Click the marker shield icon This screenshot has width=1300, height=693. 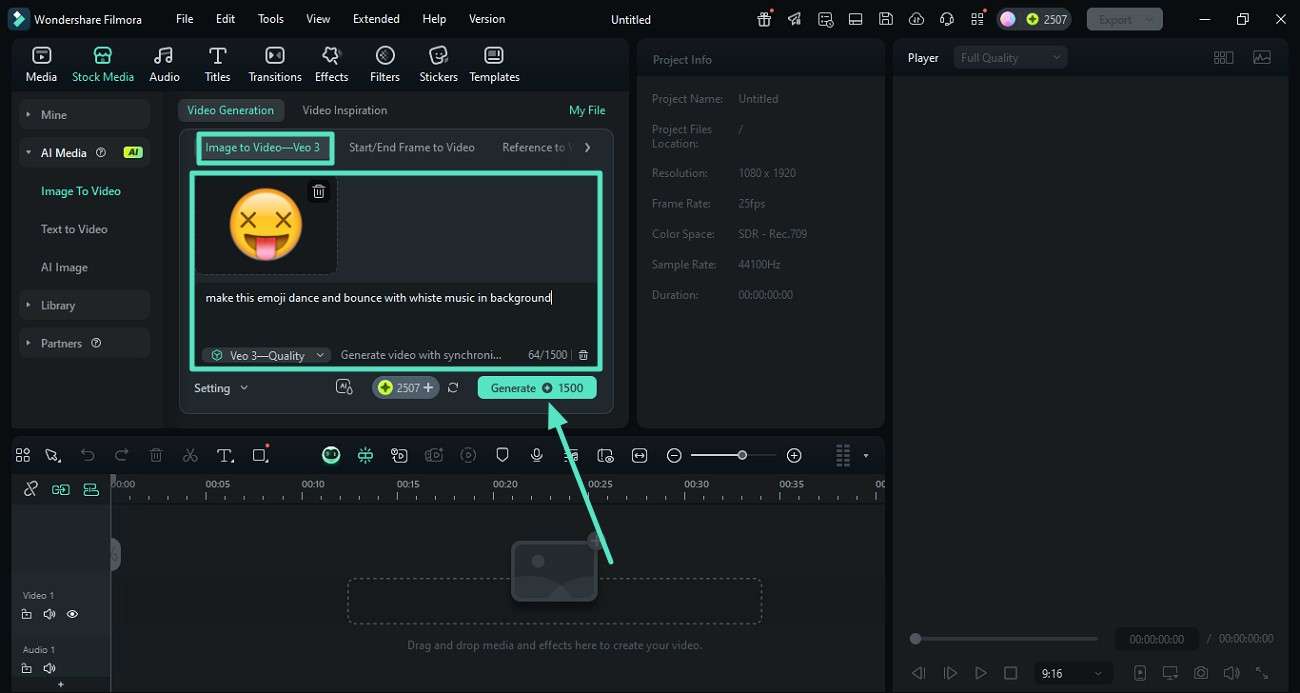point(503,455)
